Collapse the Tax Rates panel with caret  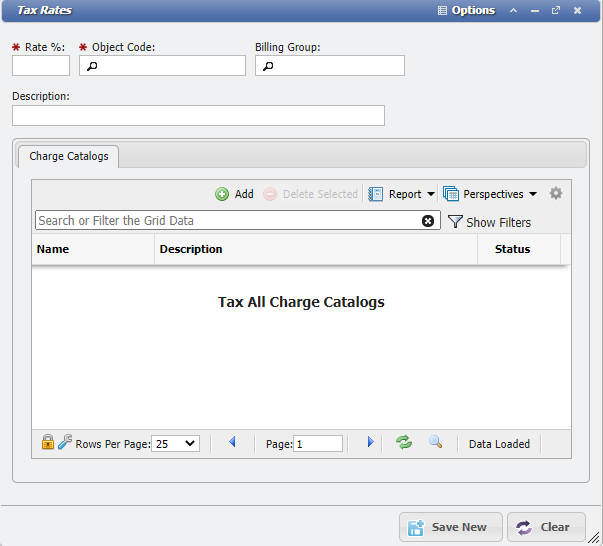coord(513,10)
